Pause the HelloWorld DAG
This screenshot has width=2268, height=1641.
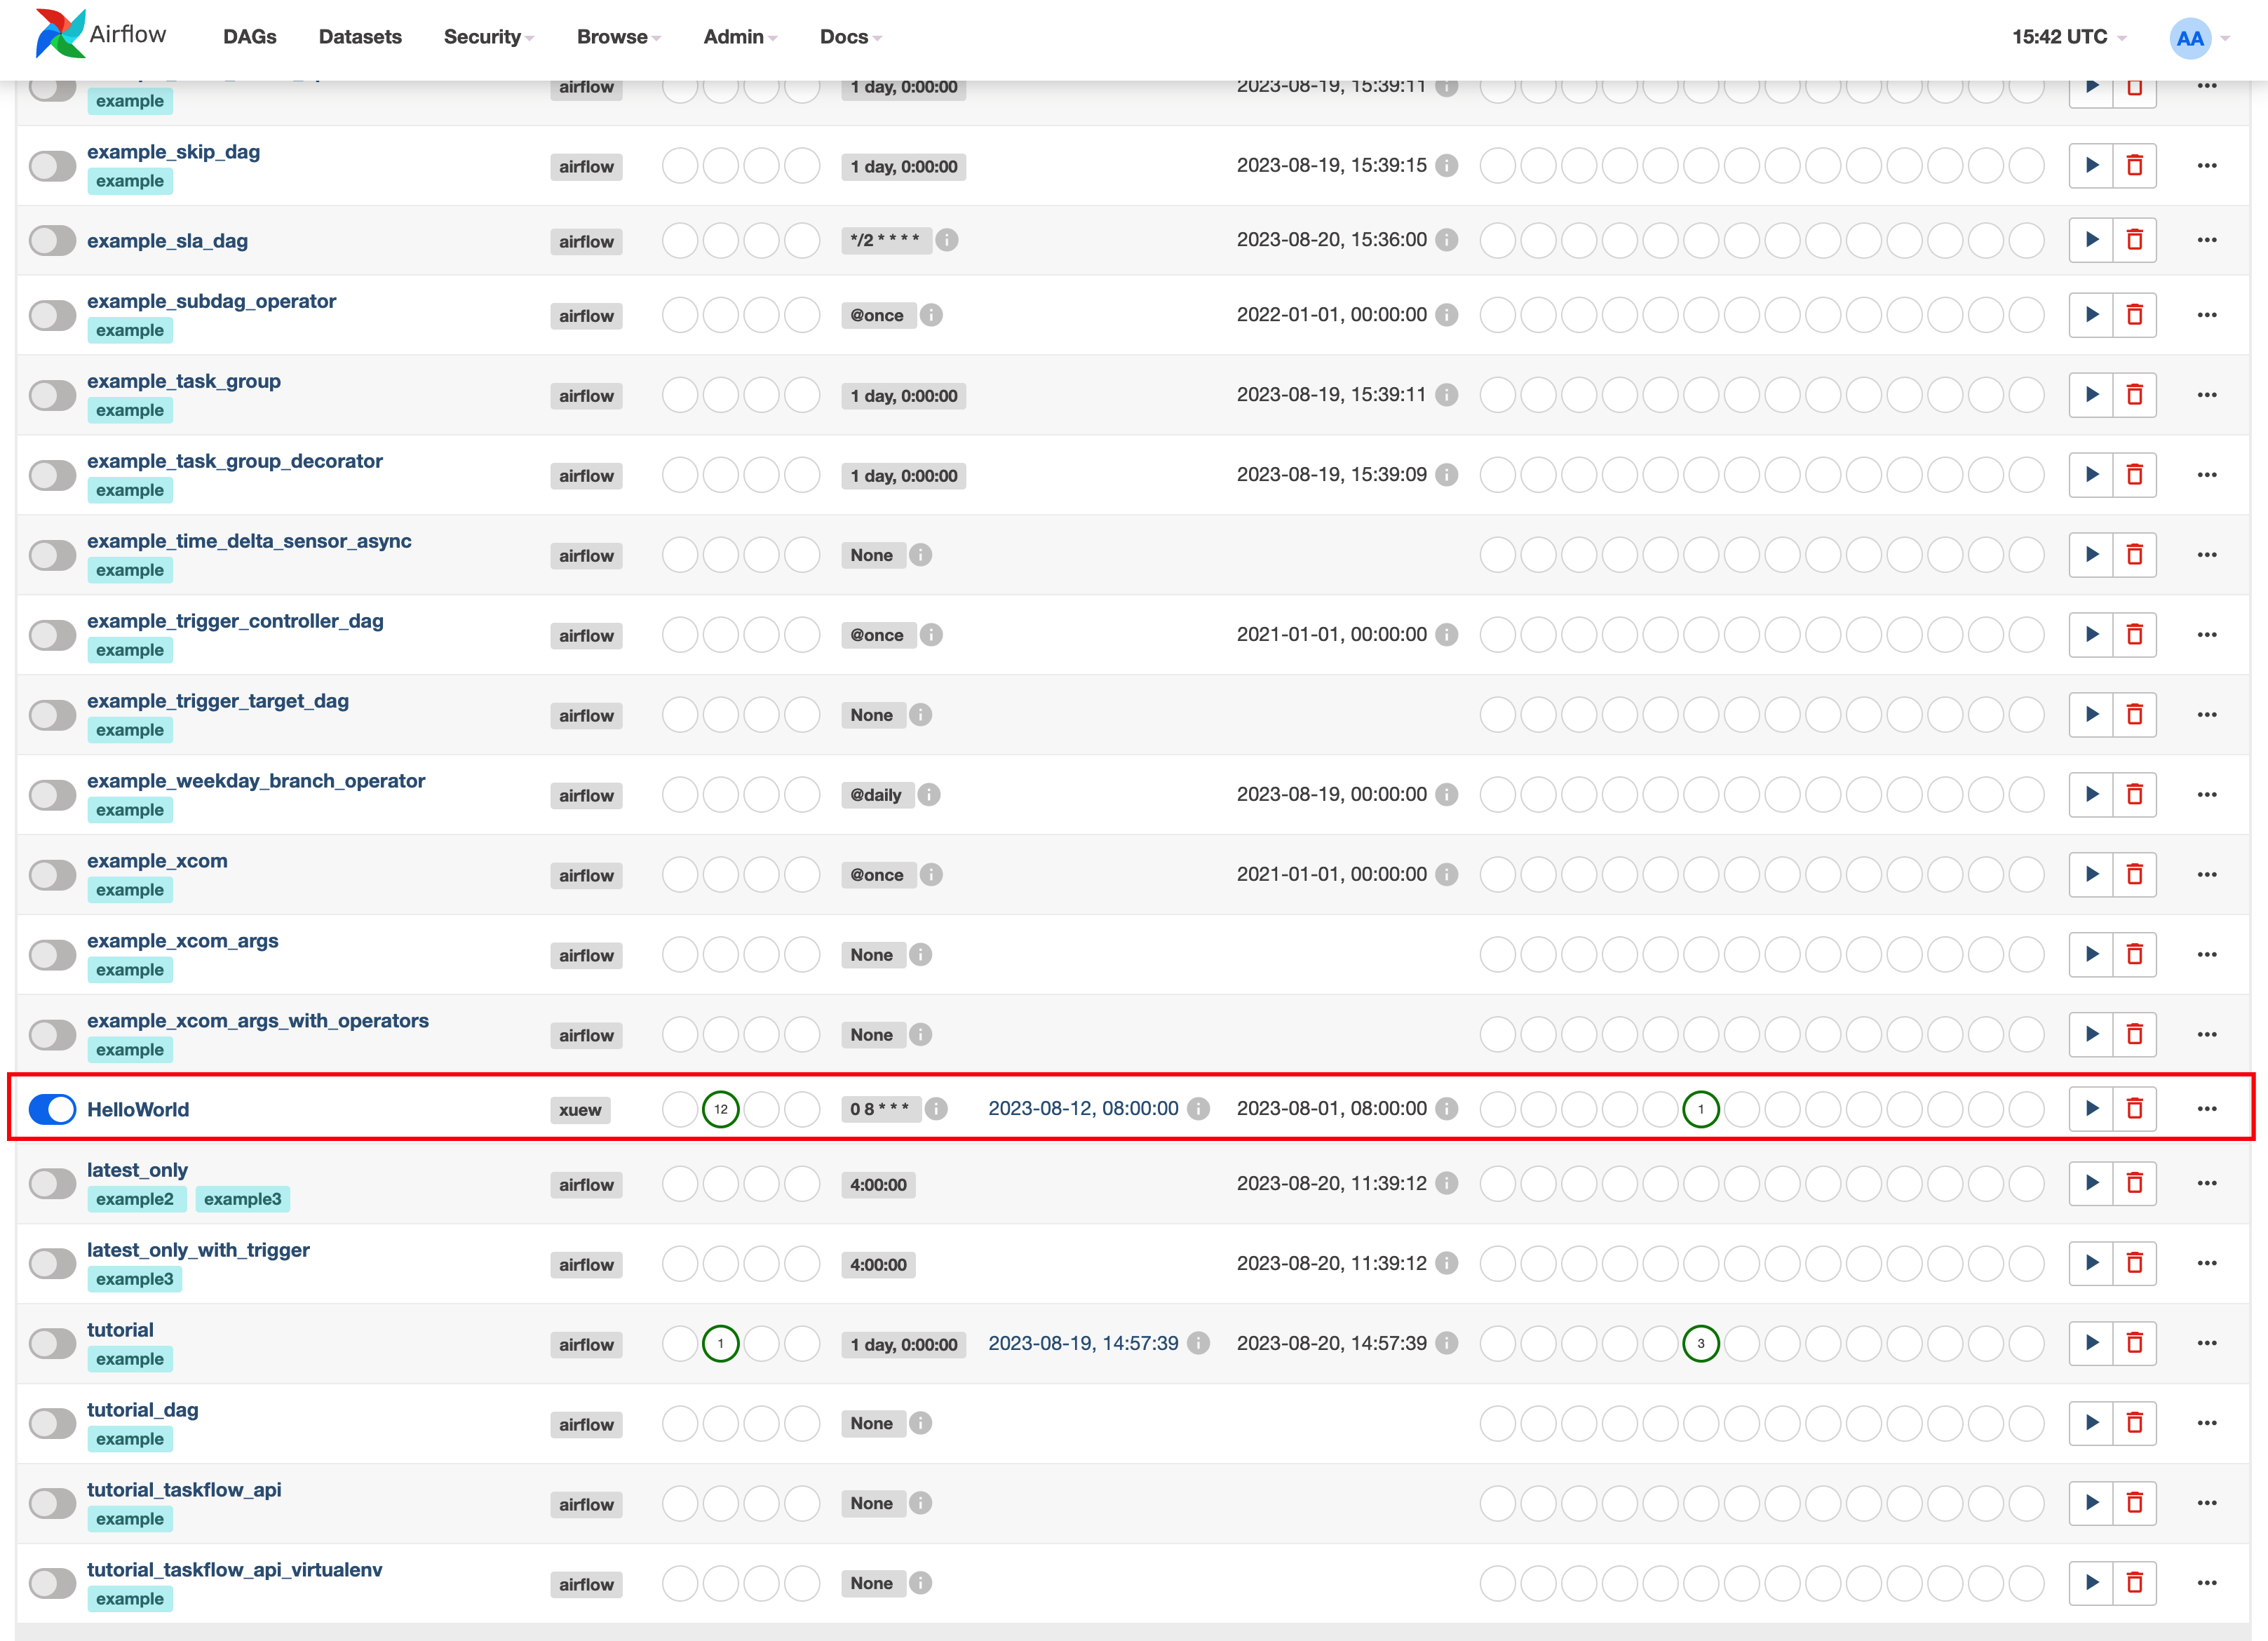point(52,1109)
